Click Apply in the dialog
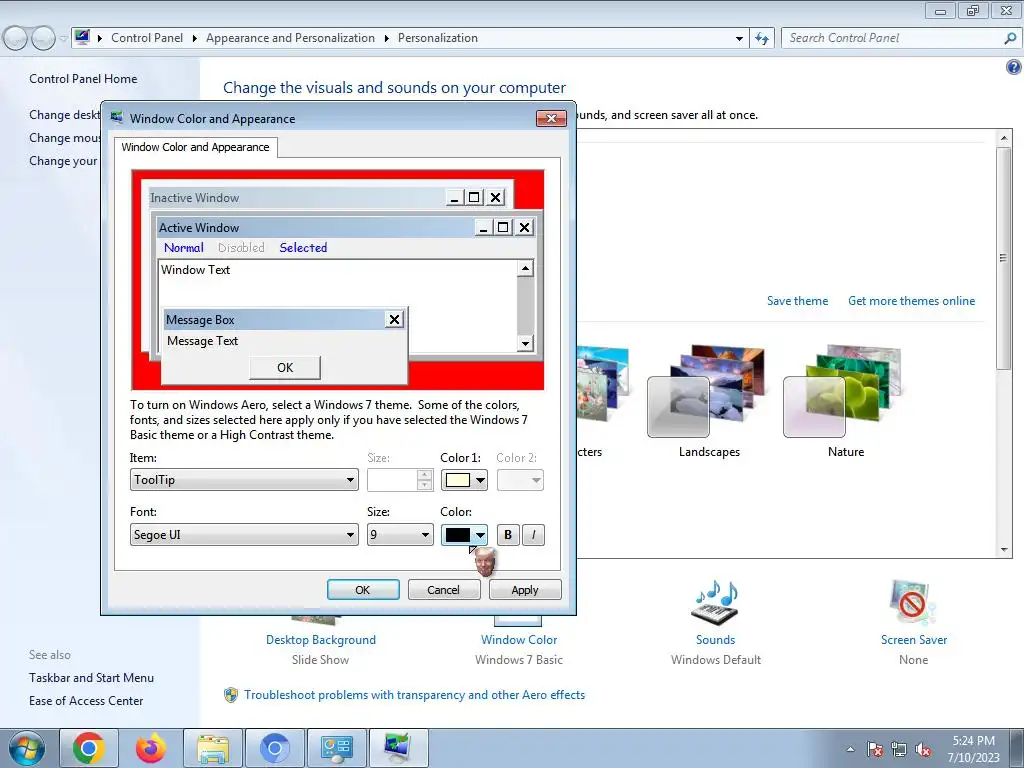The image size is (1024, 768). 525,590
